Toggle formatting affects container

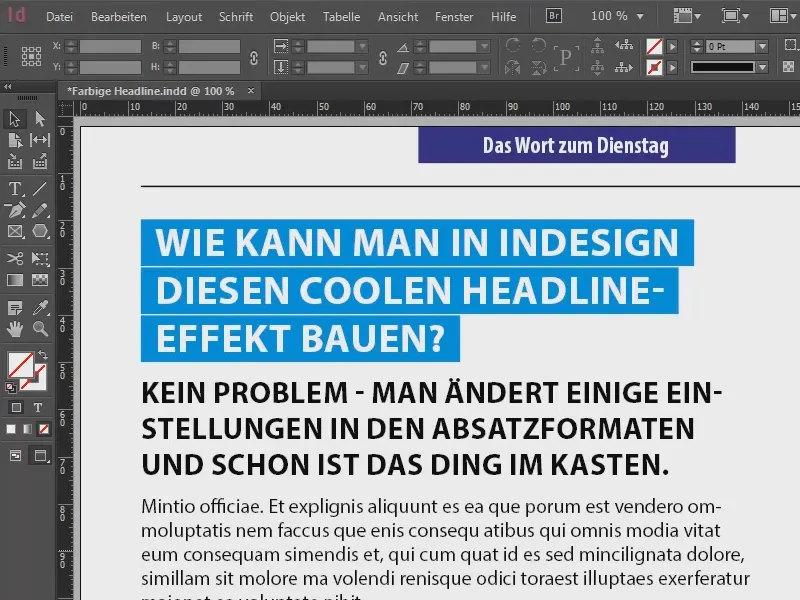16,407
